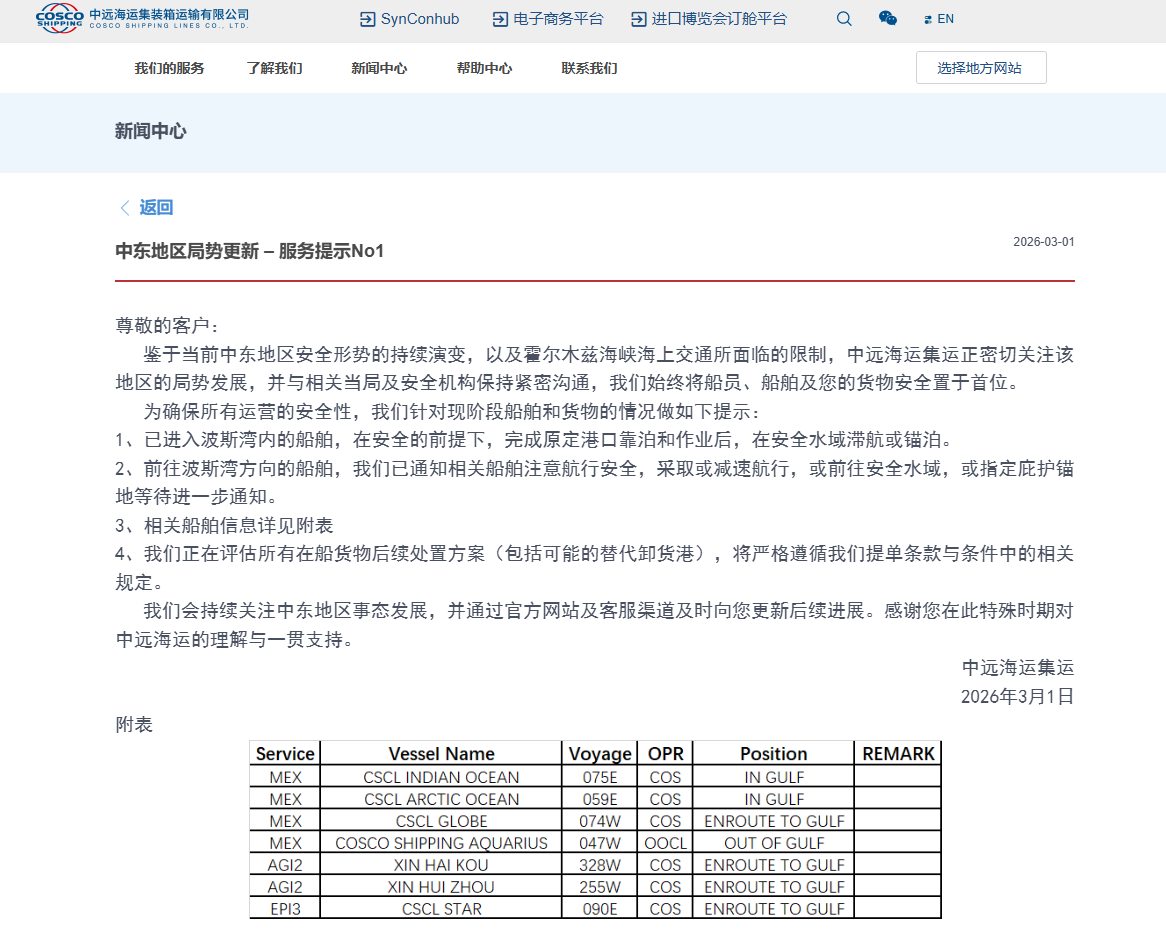Click Position column header
Viewport: 1166px width, 939px height.
click(773, 753)
